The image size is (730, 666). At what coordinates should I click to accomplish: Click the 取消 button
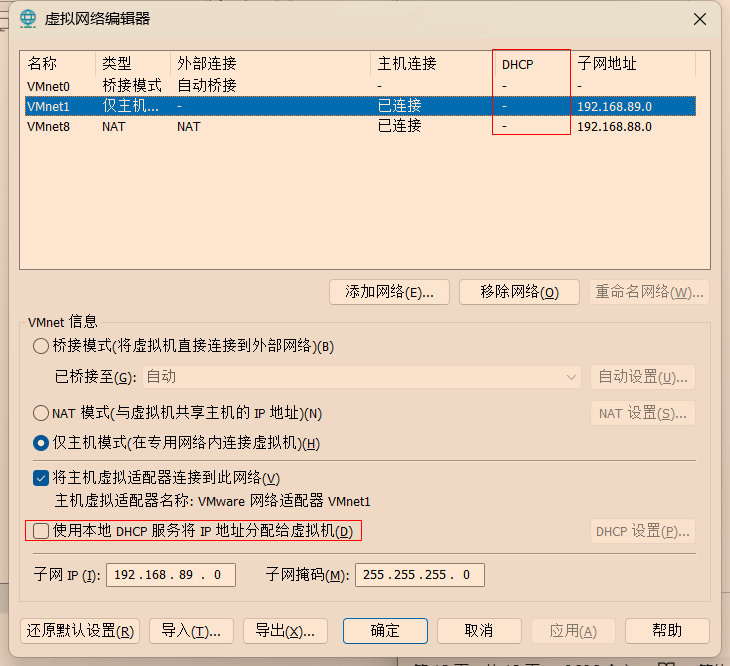[x=479, y=631]
